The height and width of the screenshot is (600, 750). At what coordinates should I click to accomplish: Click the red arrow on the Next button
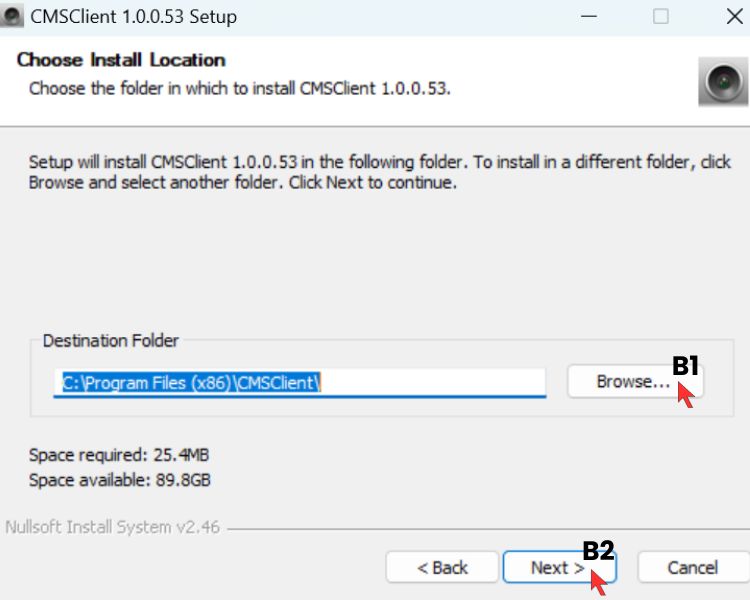pyautogui.click(x=598, y=582)
